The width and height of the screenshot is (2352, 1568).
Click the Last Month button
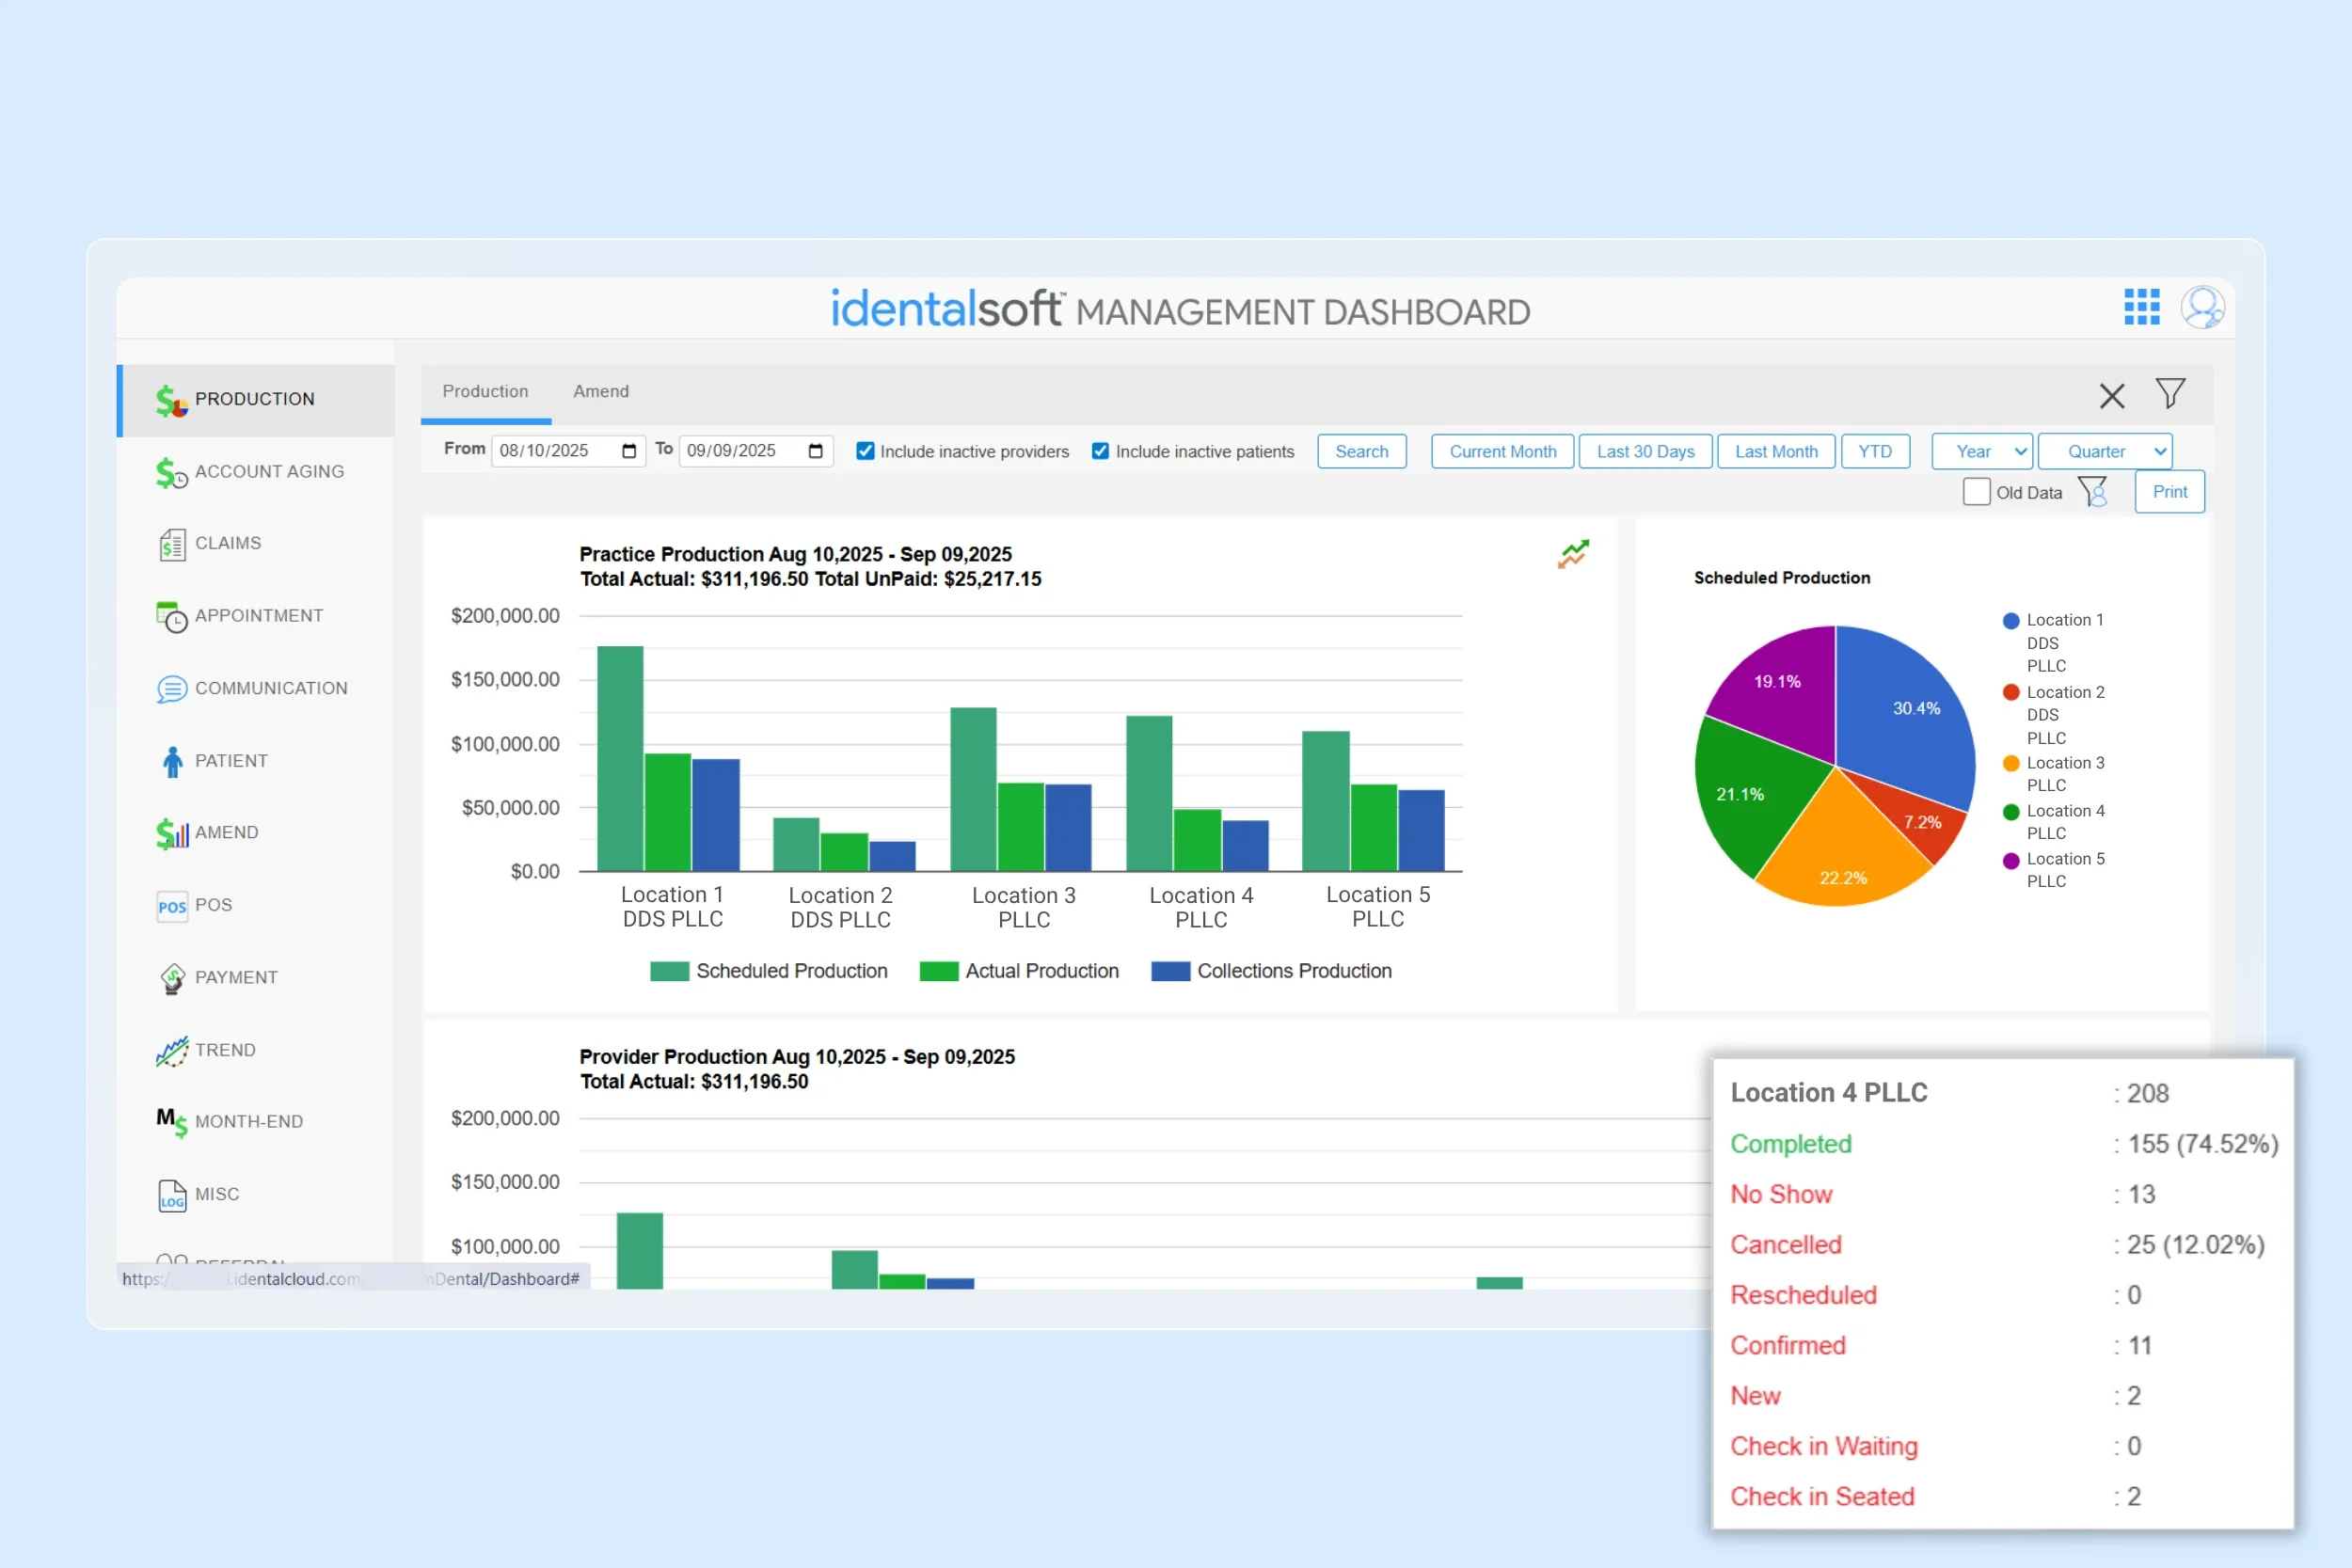[1776, 451]
